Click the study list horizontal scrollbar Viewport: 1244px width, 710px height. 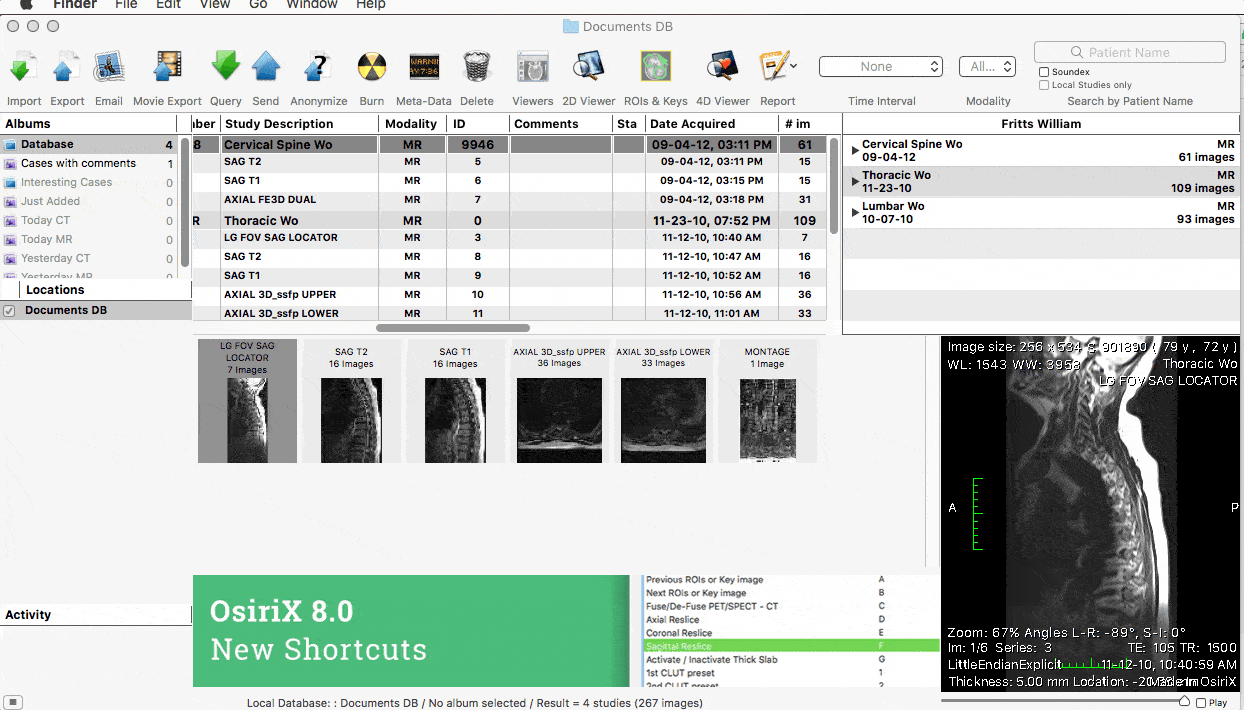point(453,327)
